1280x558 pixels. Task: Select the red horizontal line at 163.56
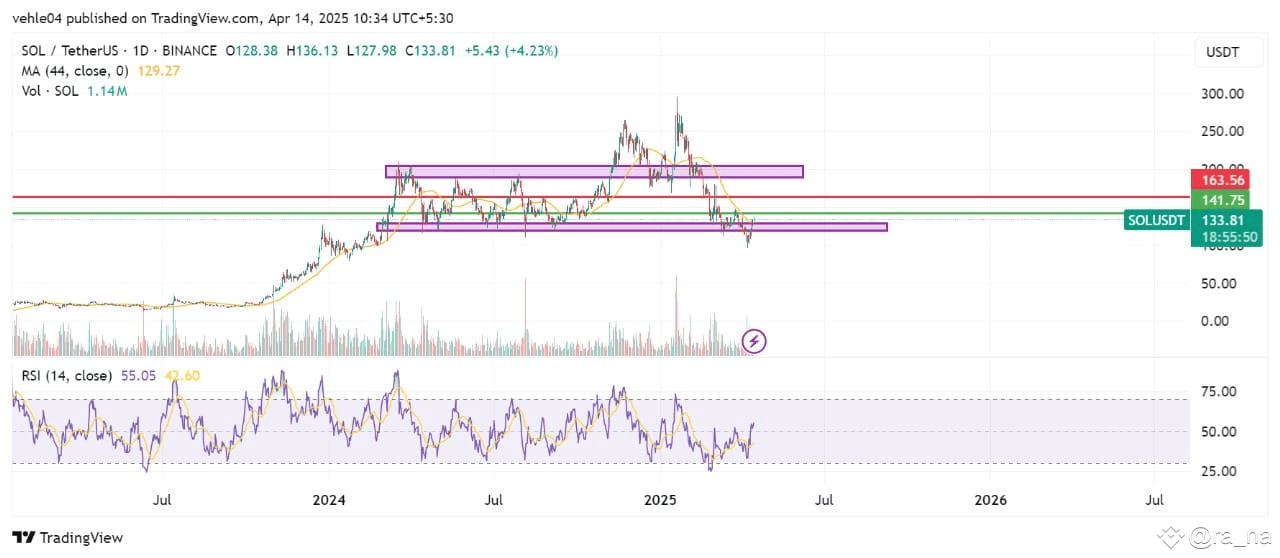[x=600, y=198]
